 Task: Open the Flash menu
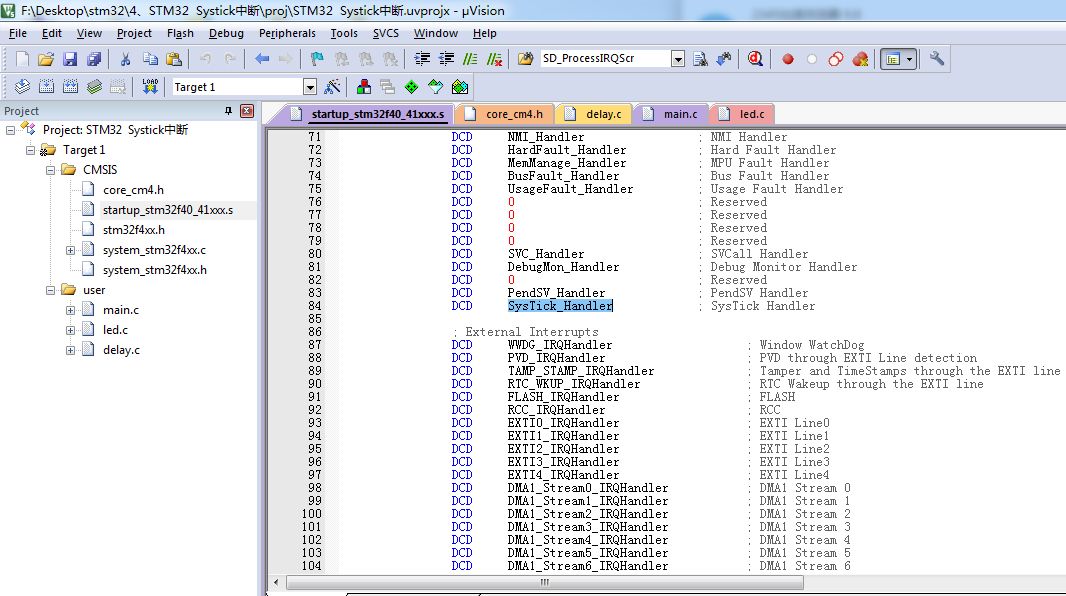pyautogui.click(x=181, y=33)
